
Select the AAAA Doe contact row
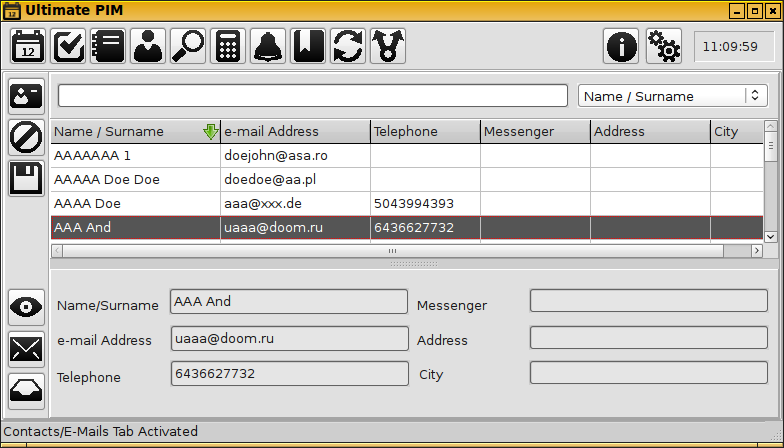click(x=135, y=204)
